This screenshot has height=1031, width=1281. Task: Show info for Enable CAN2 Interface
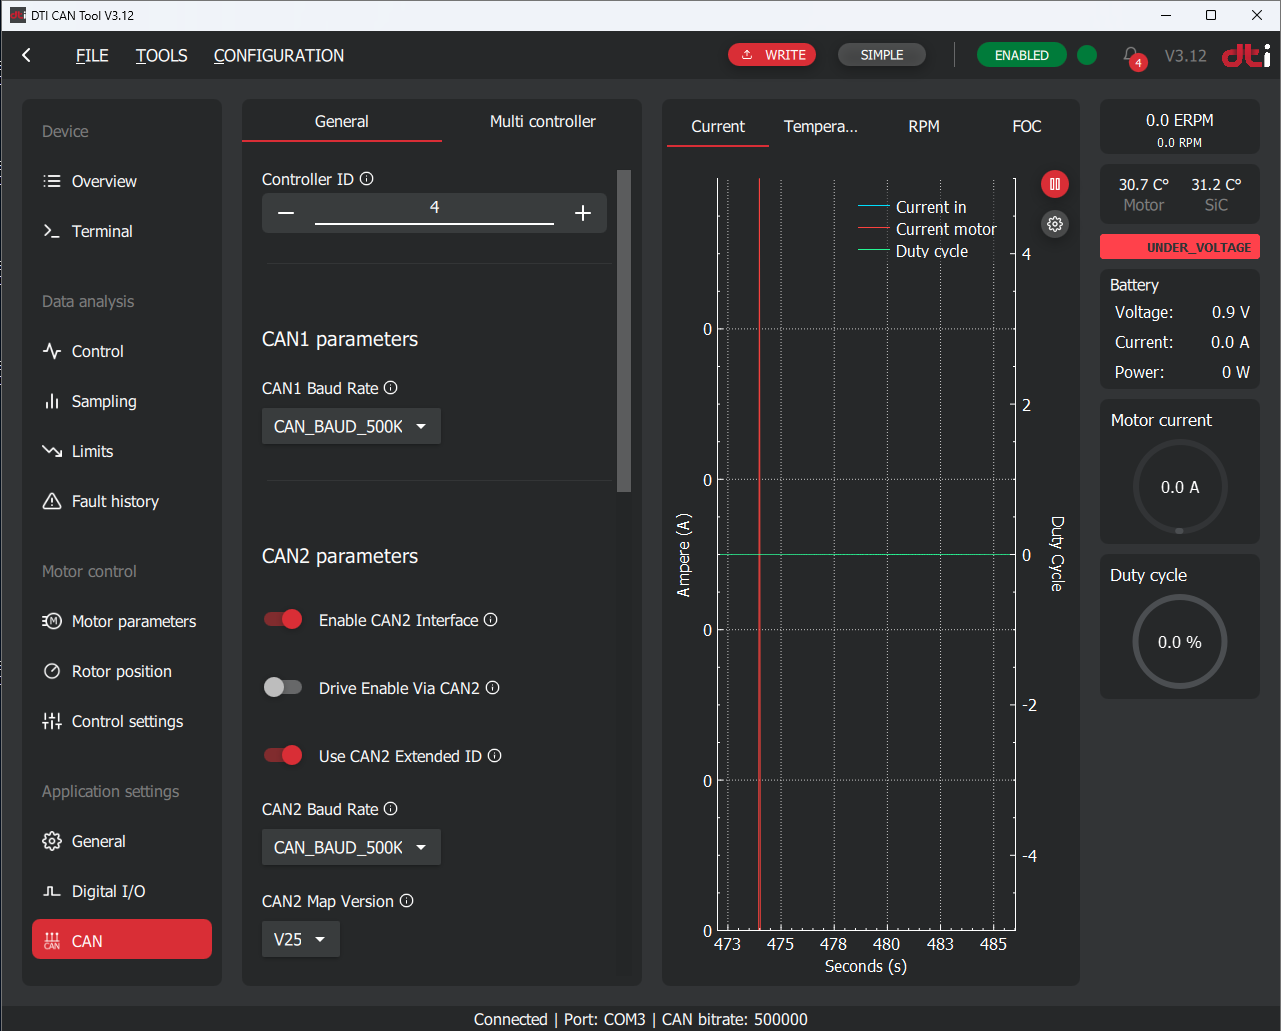491,620
